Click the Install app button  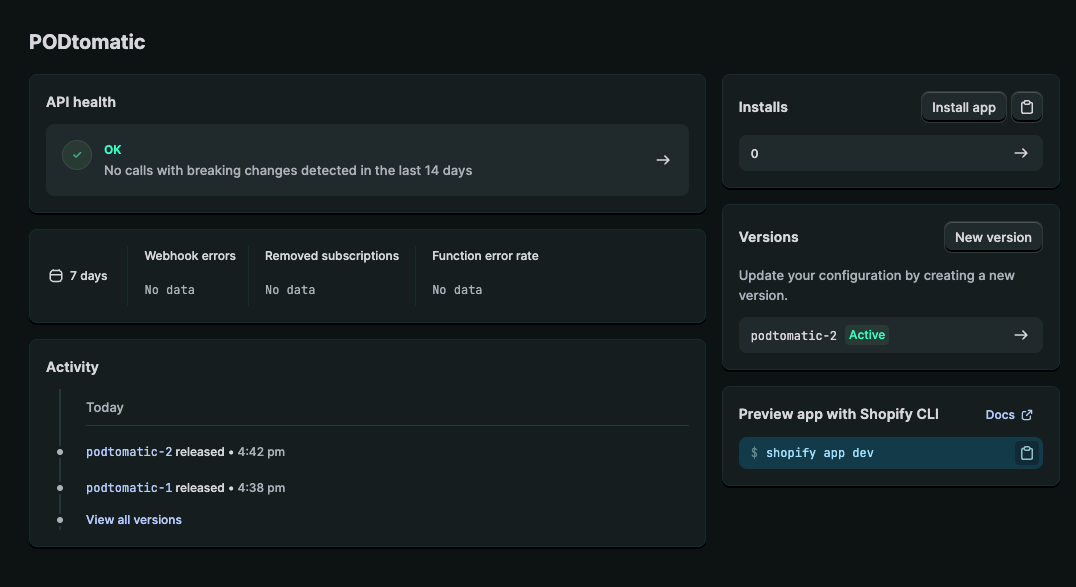pyautogui.click(x=963, y=107)
